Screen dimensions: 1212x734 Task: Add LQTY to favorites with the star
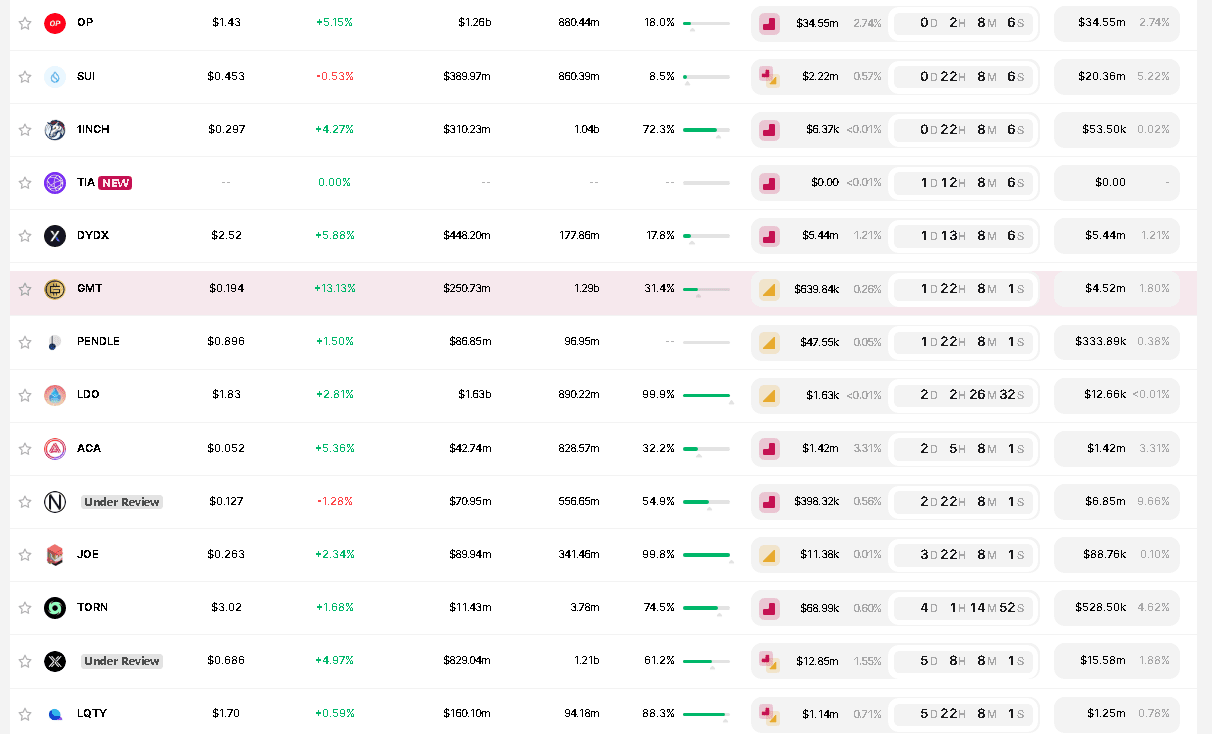tap(24, 713)
